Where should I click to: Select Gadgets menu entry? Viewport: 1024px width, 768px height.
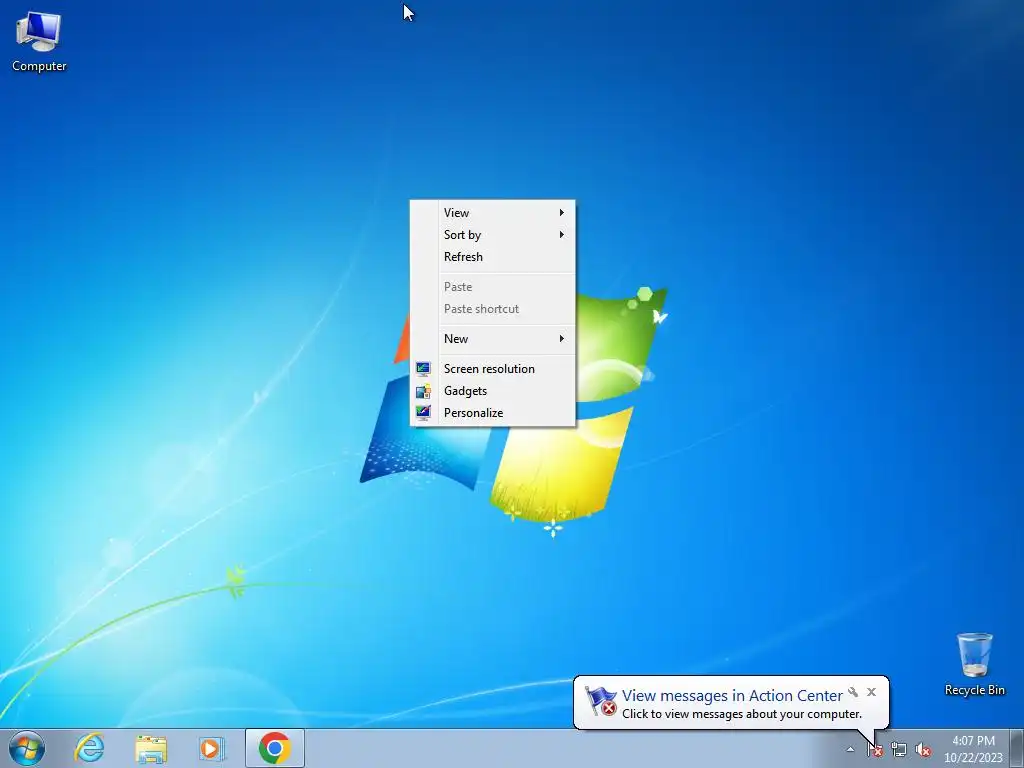pyautogui.click(x=492, y=391)
